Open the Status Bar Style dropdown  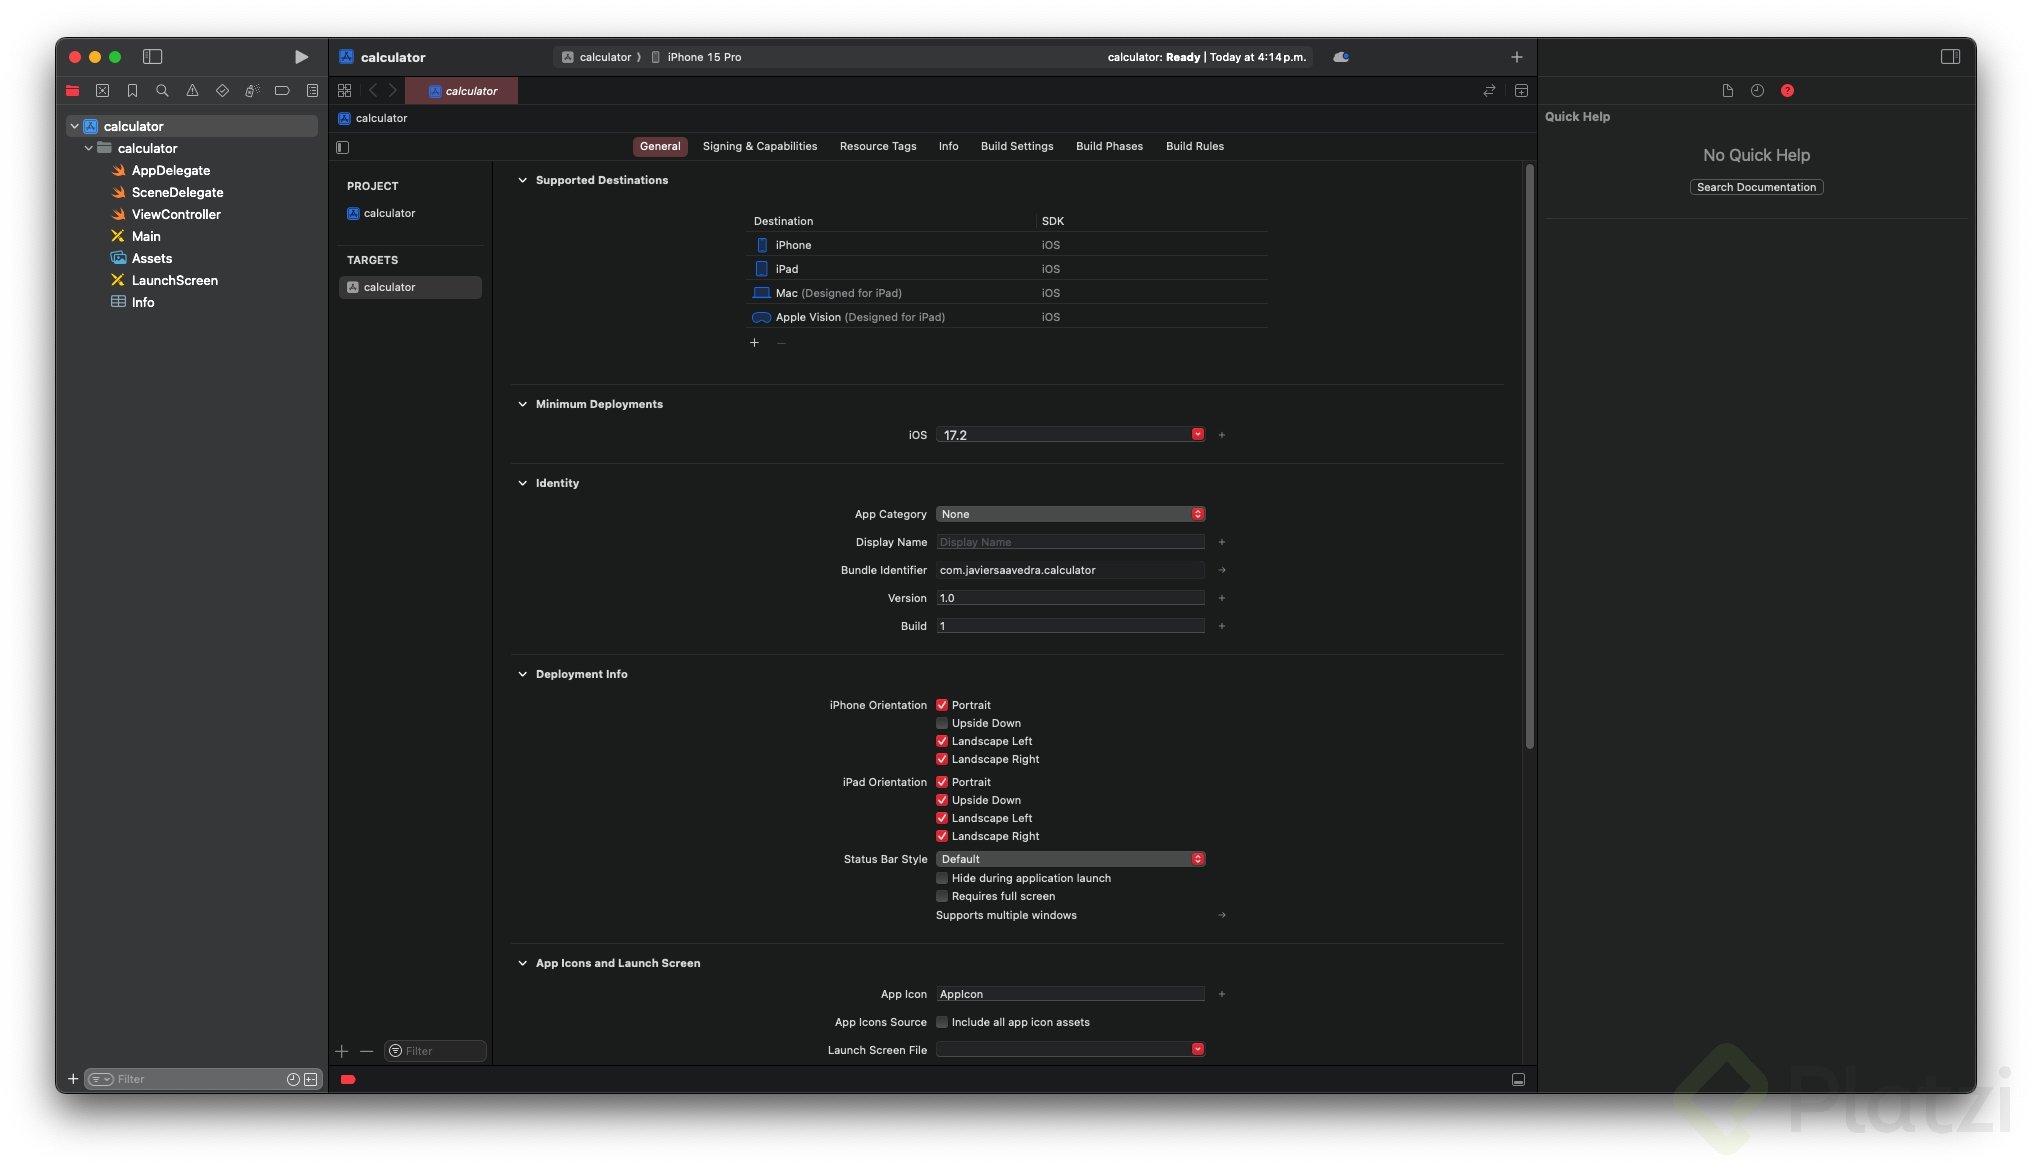coord(1070,859)
